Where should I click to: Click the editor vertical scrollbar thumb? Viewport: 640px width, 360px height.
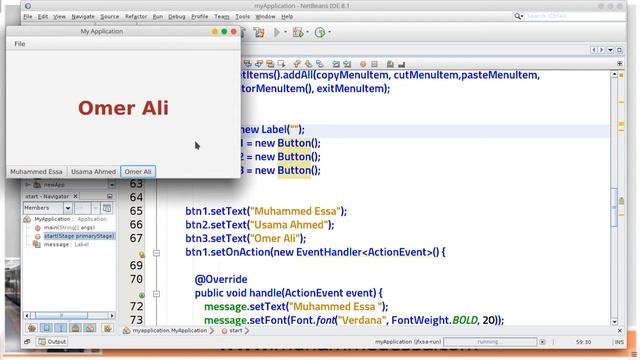click(614, 207)
